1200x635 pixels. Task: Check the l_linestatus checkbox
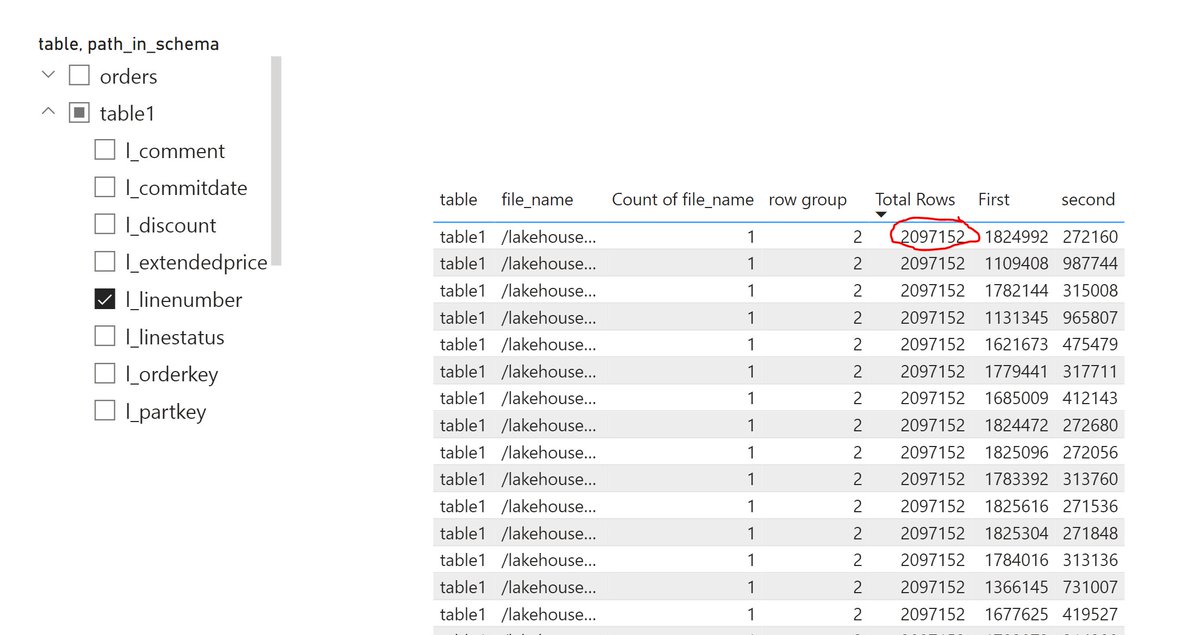pos(104,337)
